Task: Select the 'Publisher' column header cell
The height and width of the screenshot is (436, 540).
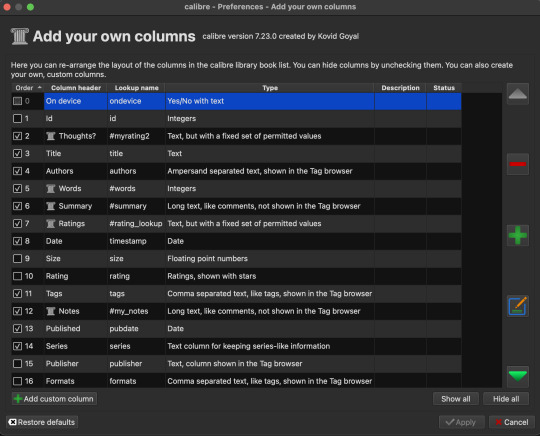Action: (76, 364)
